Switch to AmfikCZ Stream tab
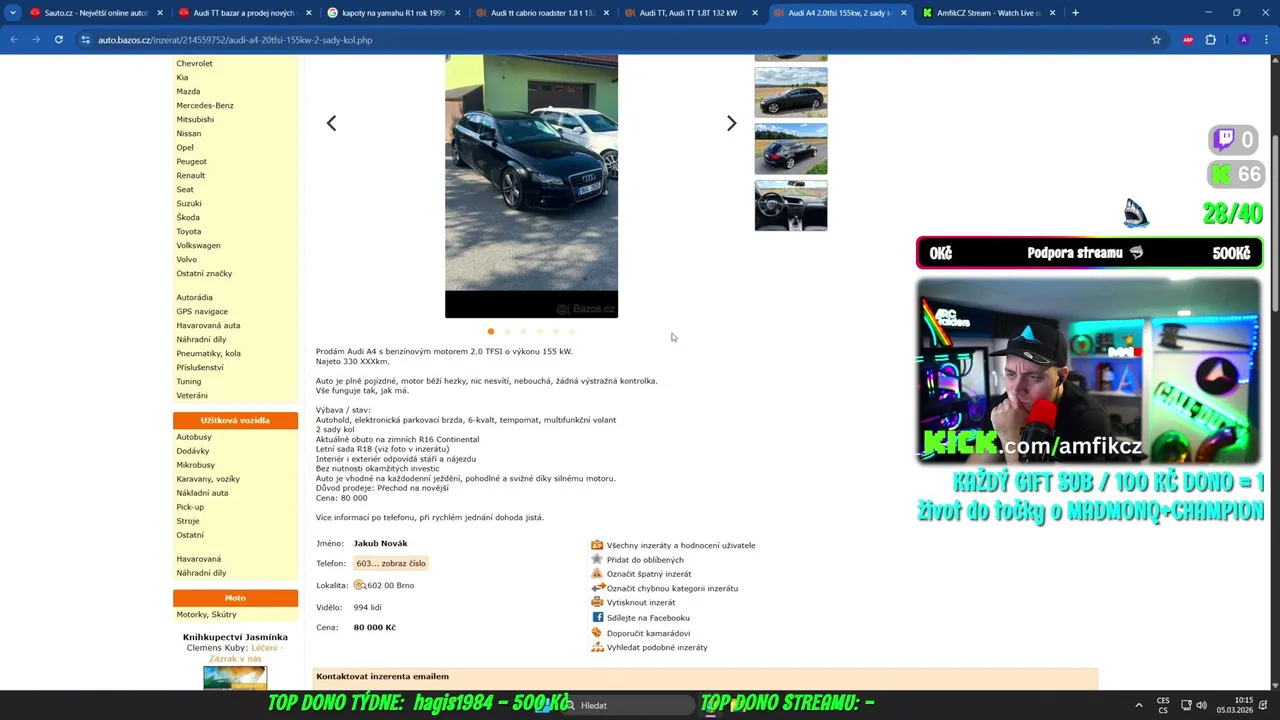 988,13
